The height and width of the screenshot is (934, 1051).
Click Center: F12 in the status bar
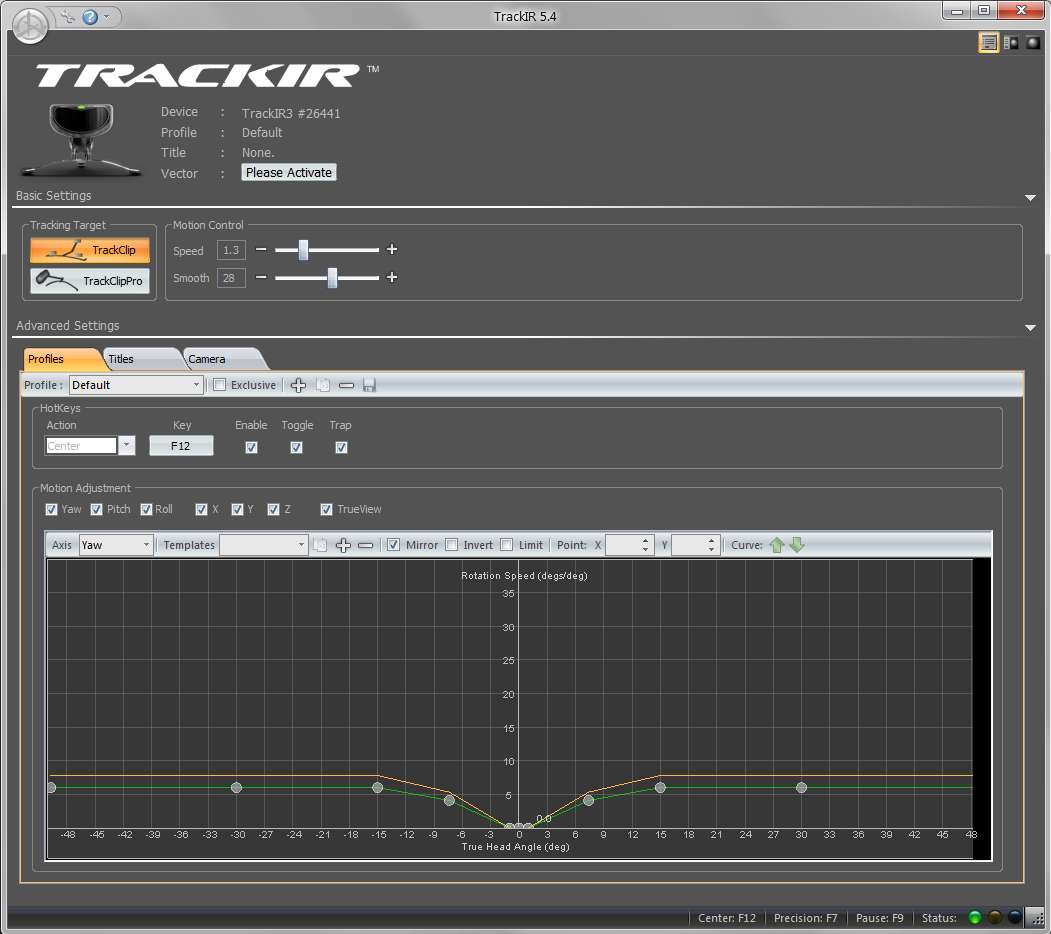tap(727, 918)
